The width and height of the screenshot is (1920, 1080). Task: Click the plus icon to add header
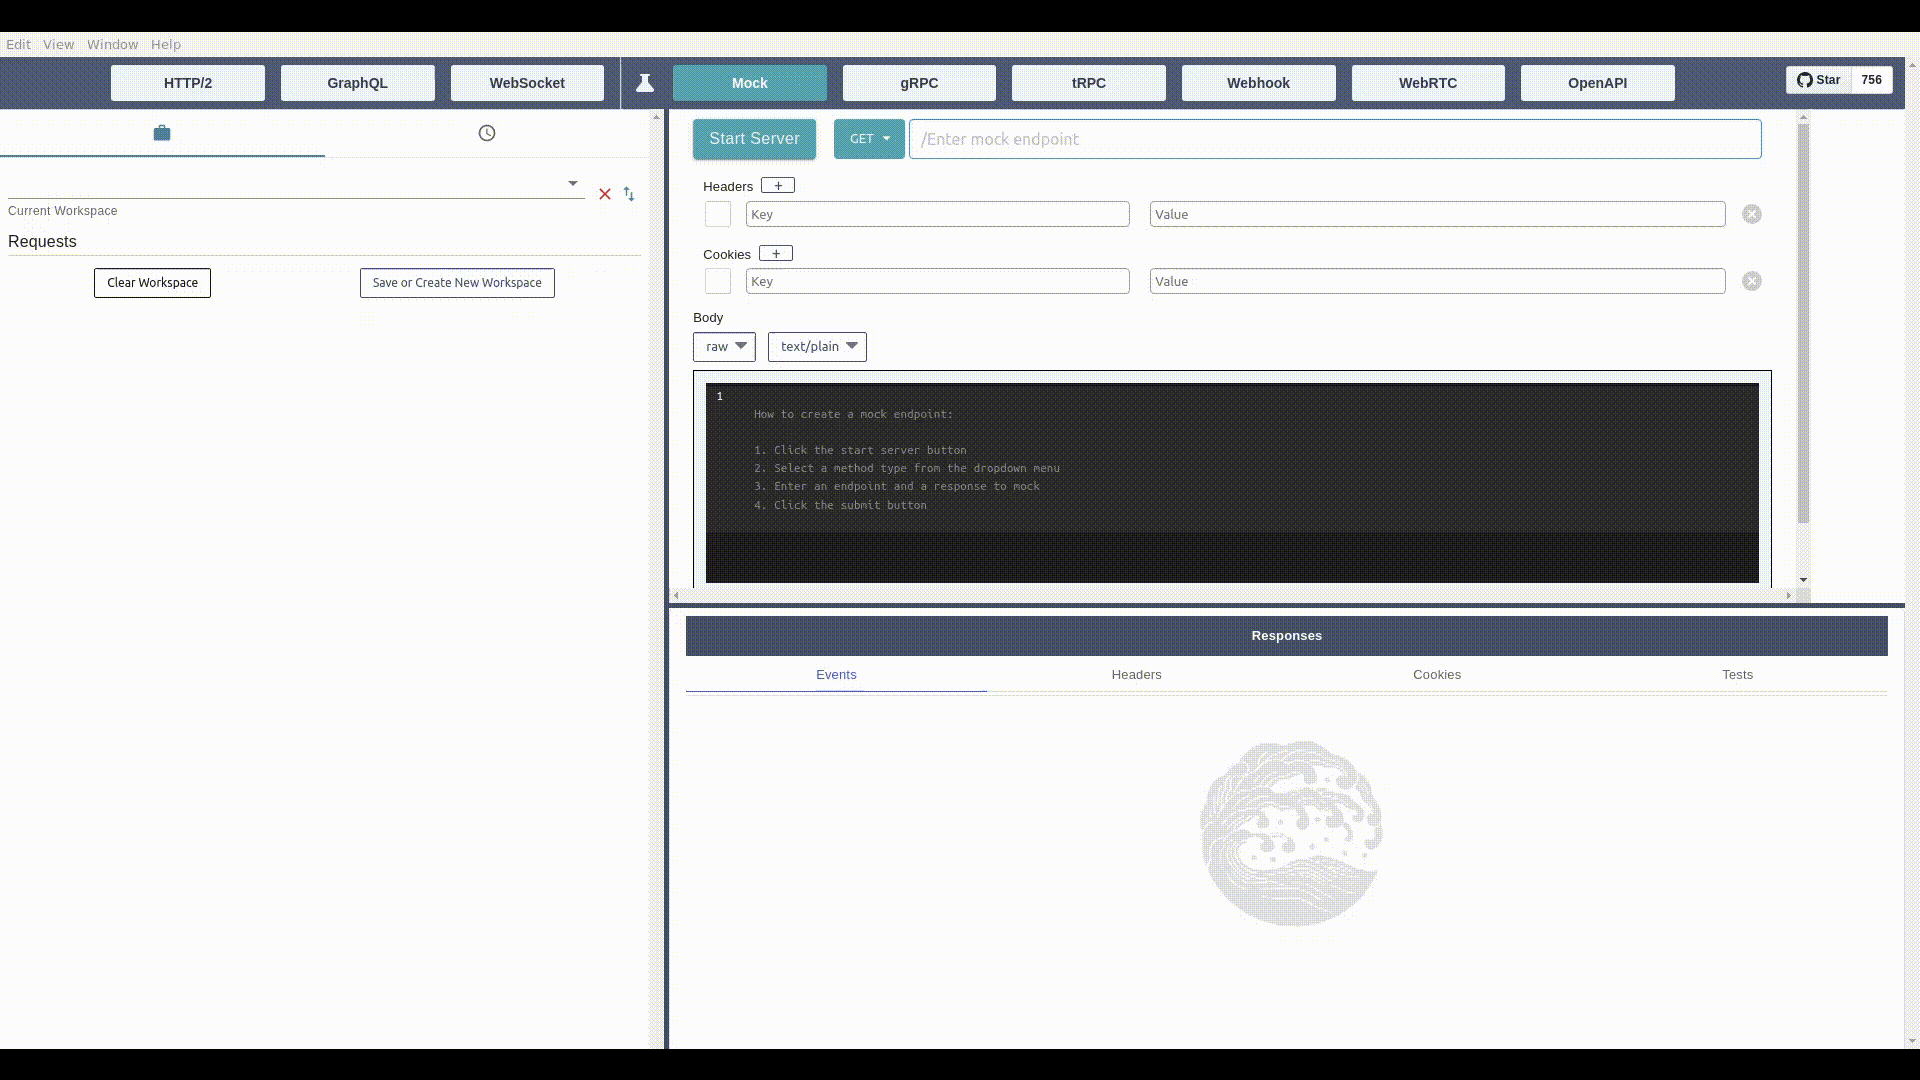pos(778,186)
